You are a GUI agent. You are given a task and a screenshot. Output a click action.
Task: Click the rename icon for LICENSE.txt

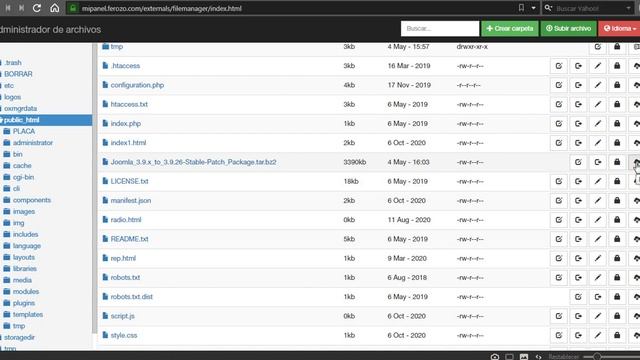tap(559, 181)
